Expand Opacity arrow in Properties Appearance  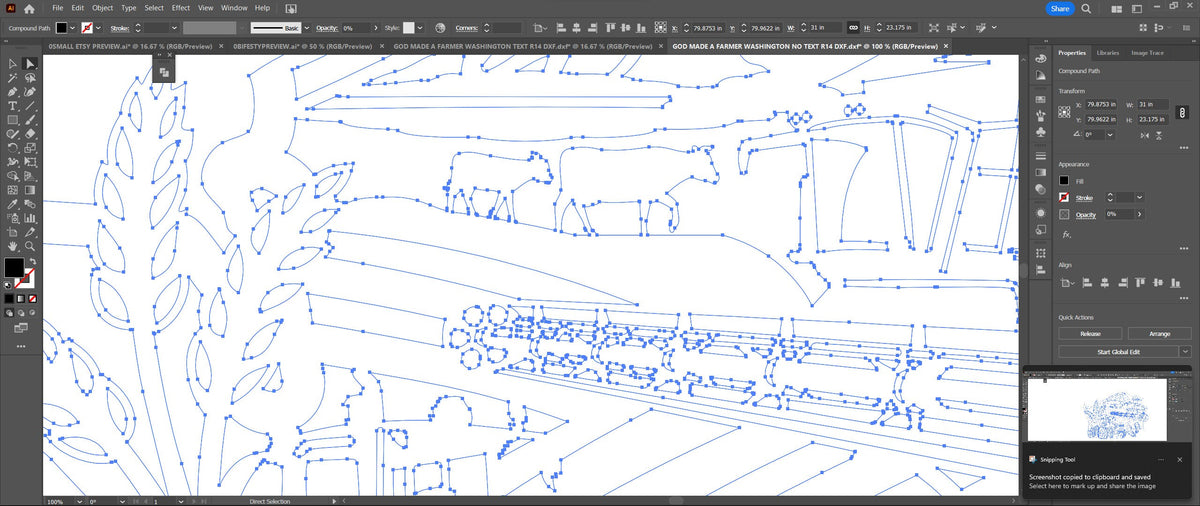coord(1138,214)
